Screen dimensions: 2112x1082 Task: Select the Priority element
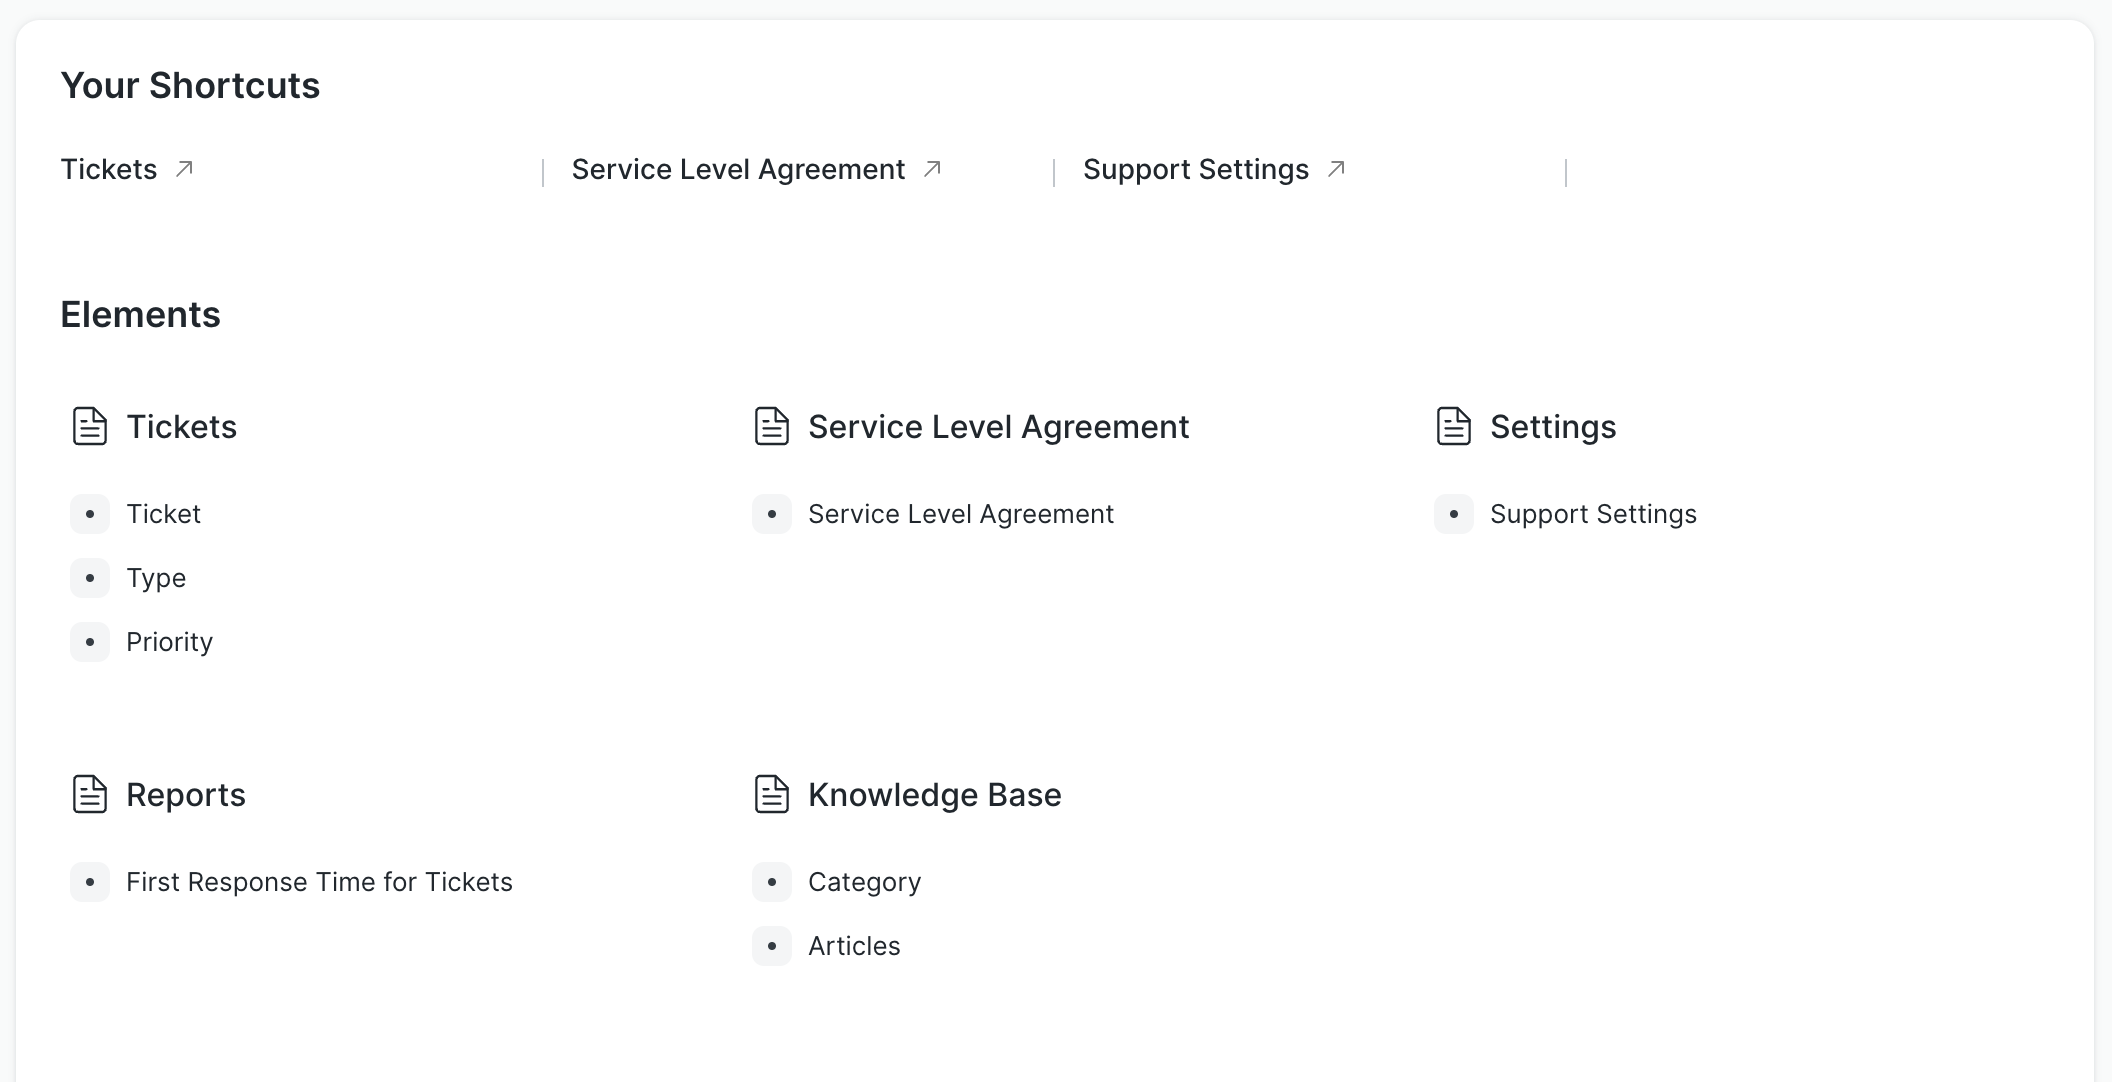pyautogui.click(x=169, y=642)
